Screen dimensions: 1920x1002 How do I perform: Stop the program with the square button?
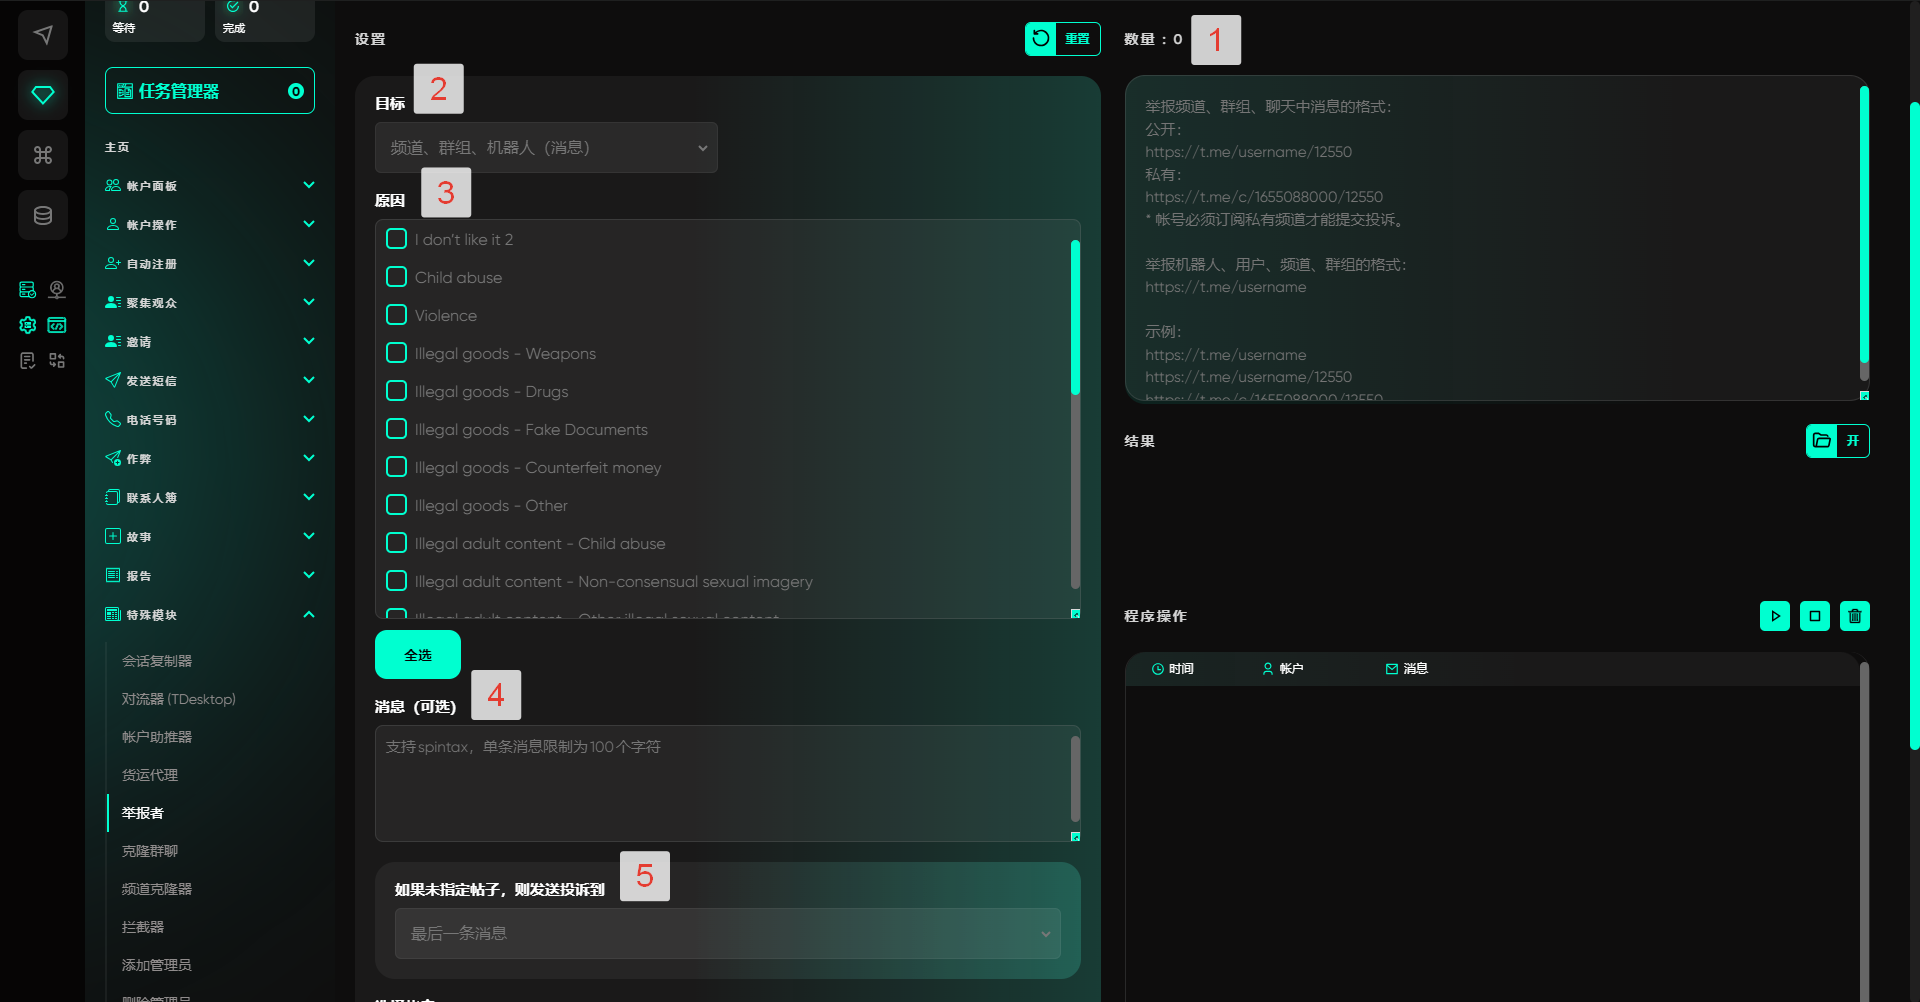(x=1814, y=616)
